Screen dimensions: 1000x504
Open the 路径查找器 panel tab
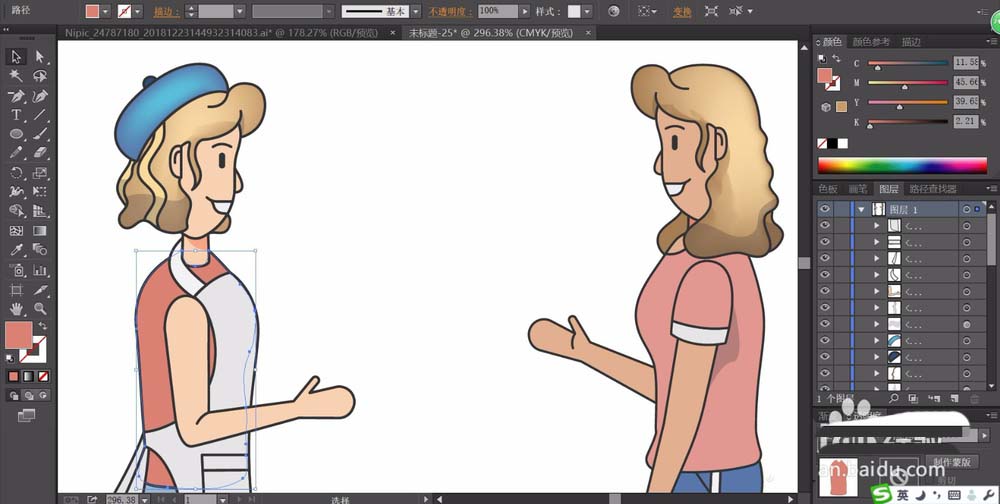pos(932,189)
